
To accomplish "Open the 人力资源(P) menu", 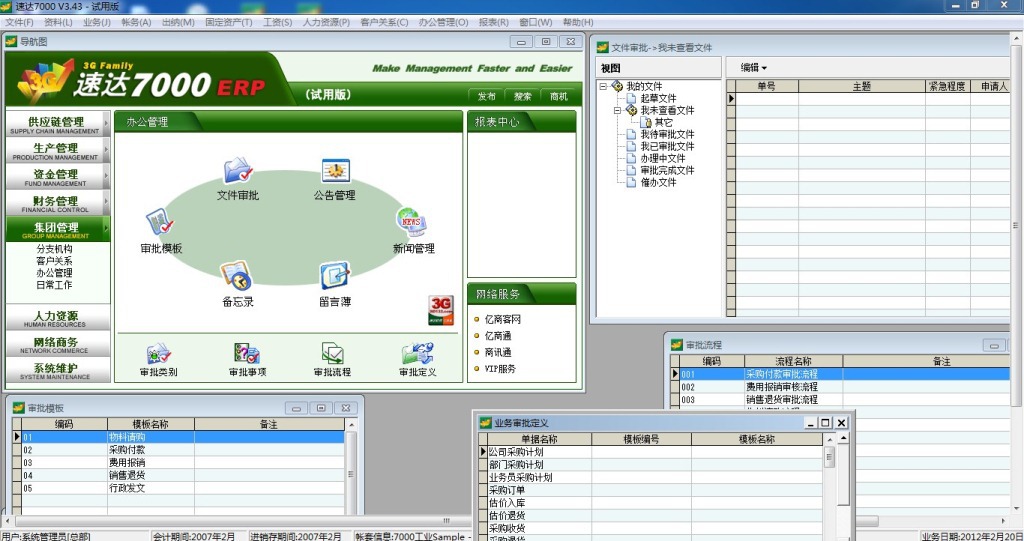I will pos(326,22).
